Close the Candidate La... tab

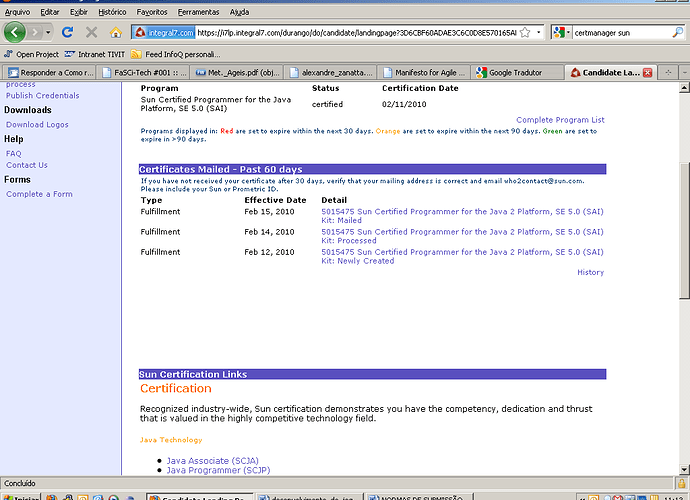[x=647, y=73]
